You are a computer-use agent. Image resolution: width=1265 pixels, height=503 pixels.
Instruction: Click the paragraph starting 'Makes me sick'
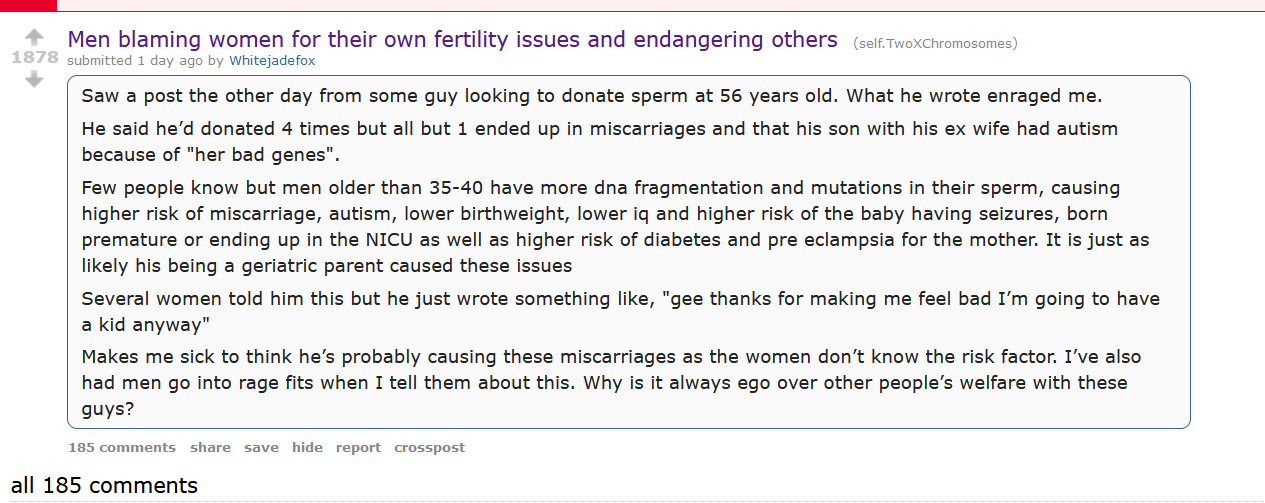[611, 382]
